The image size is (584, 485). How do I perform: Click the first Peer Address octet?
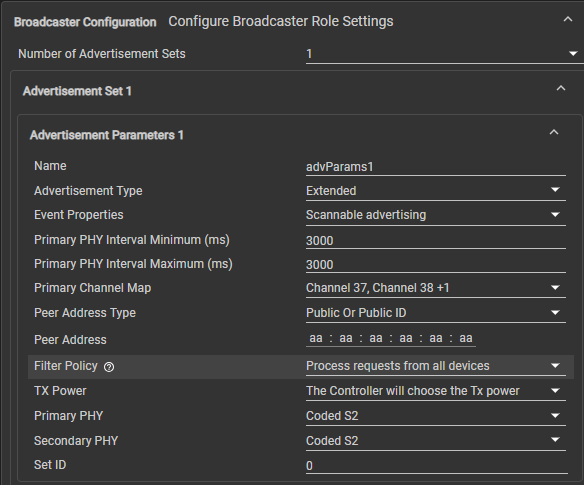[x=316, y=338]
